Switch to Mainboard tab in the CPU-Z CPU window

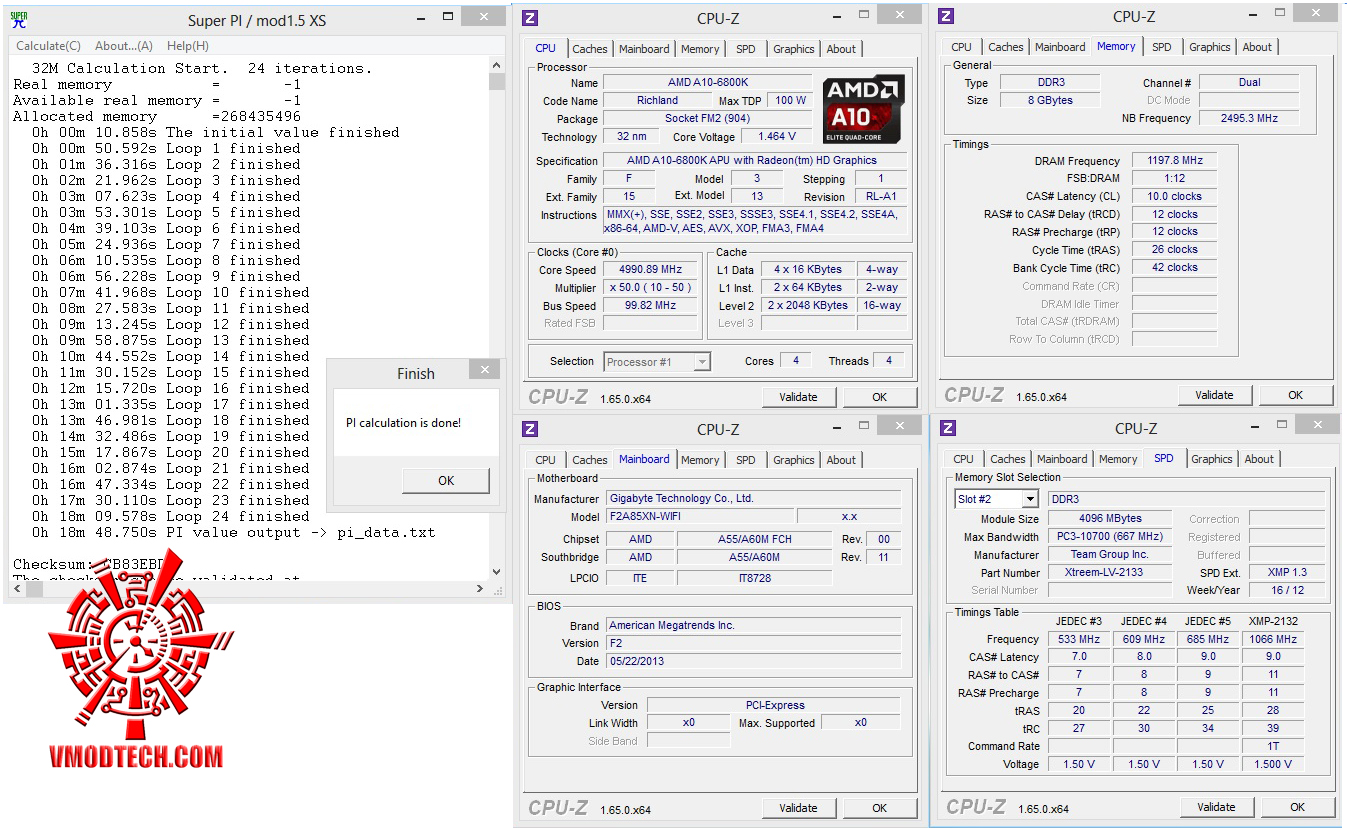[x=644, y=49]
